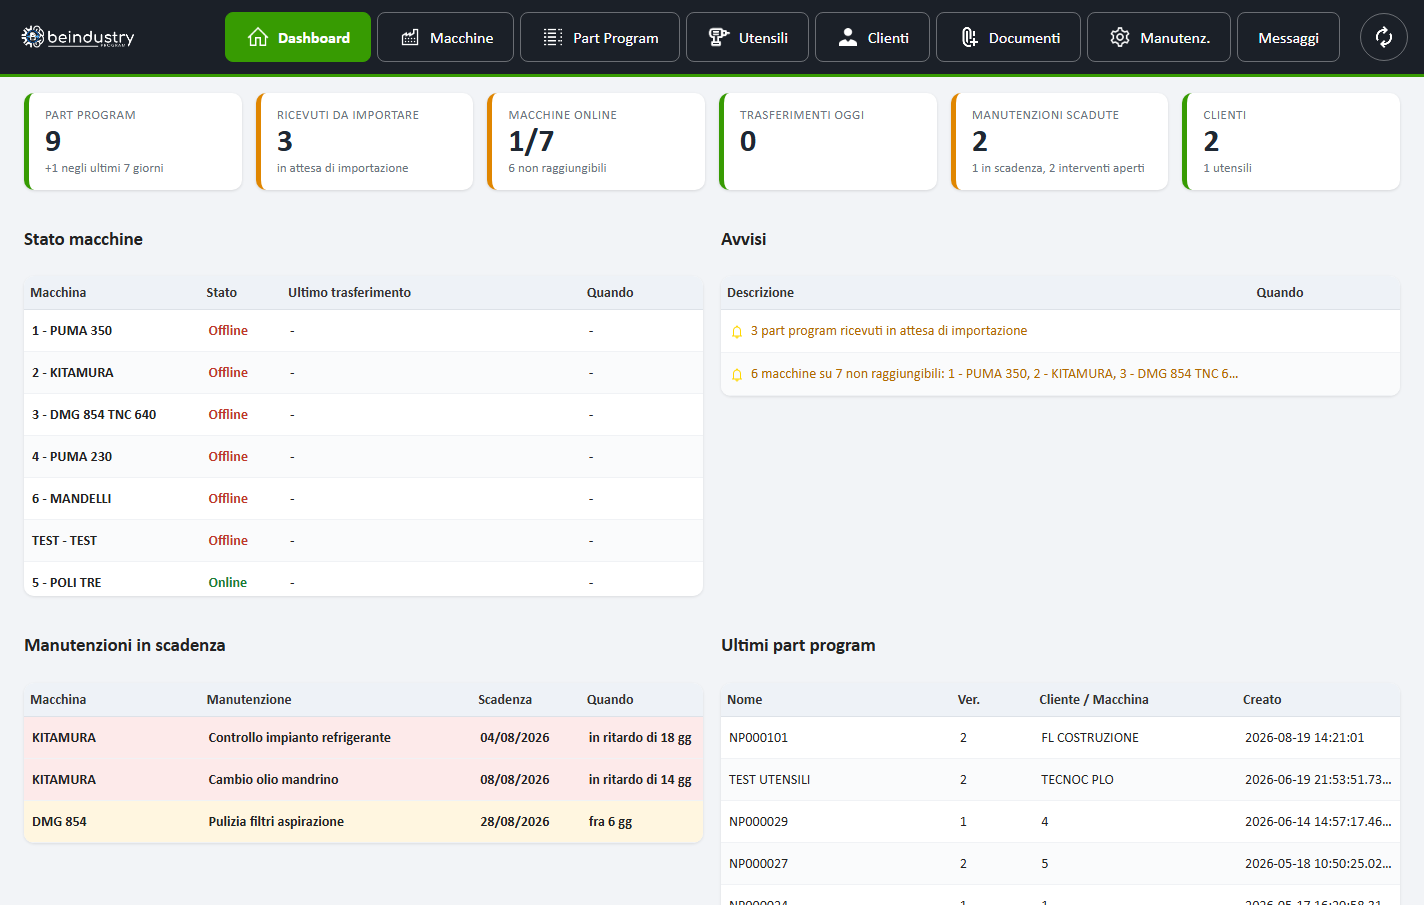Open the Part Program summary card

[133, 141]
